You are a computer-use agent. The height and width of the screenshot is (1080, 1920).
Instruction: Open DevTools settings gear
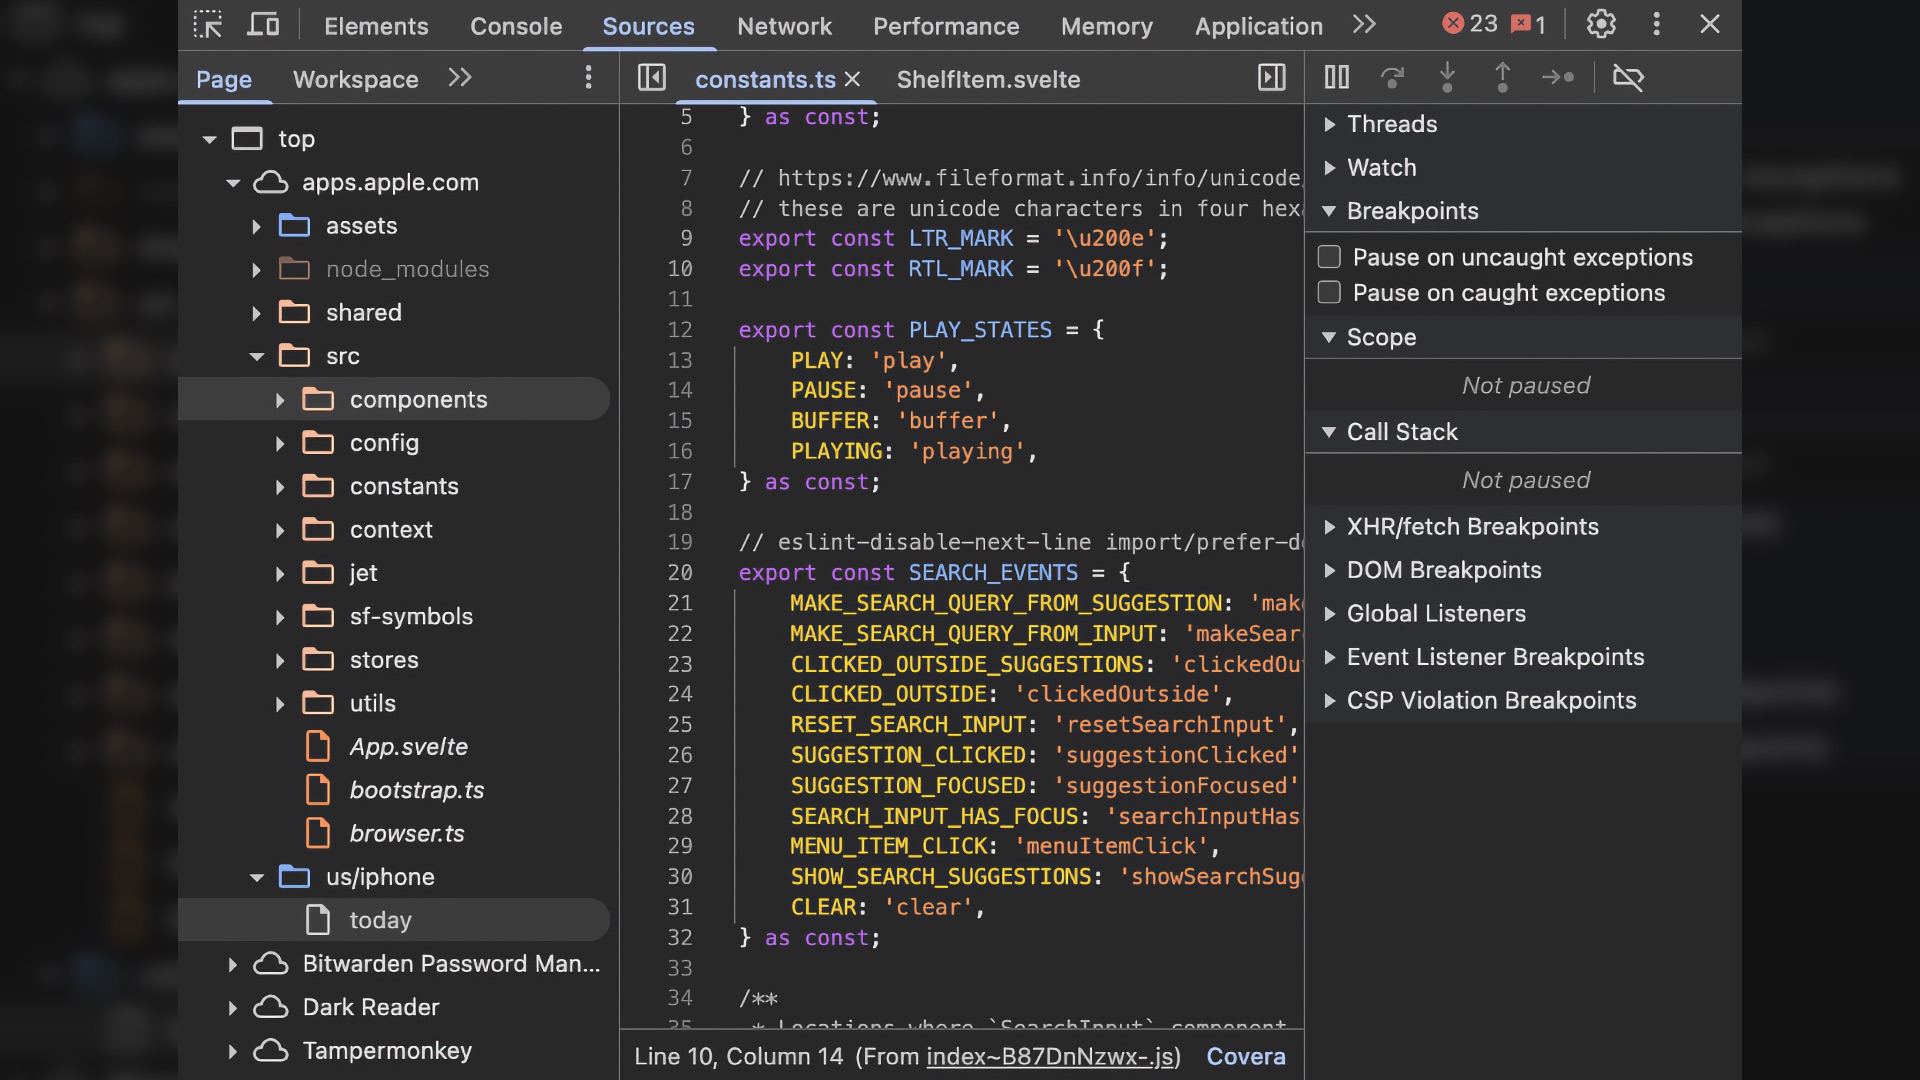coord(1601,25)
